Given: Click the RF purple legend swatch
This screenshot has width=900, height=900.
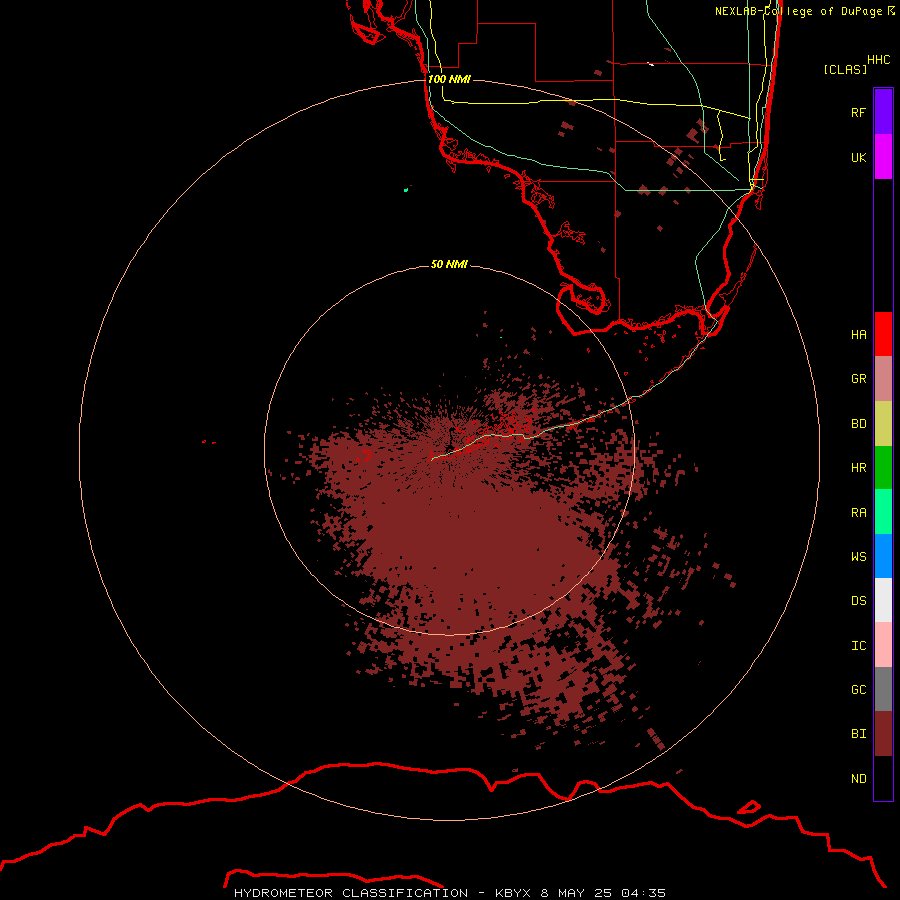Looking at the screenshot, I should pos(883,112).
